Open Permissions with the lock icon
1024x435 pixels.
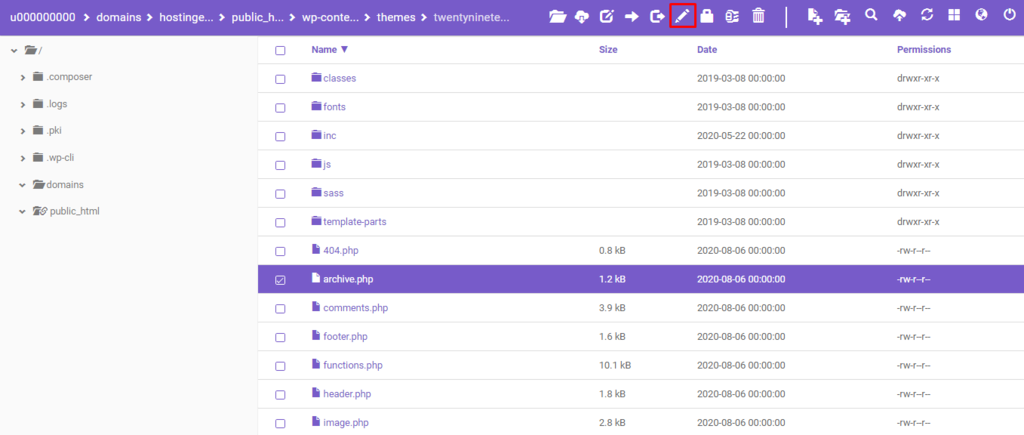click(x=707, y=16)
